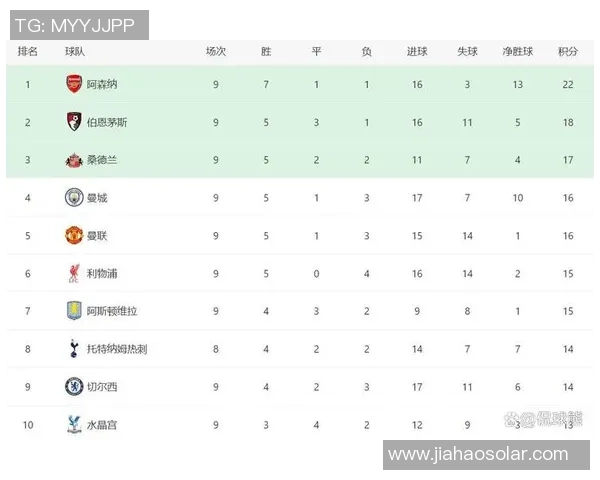Select the Crystal Palace crest

pos(74,424)
